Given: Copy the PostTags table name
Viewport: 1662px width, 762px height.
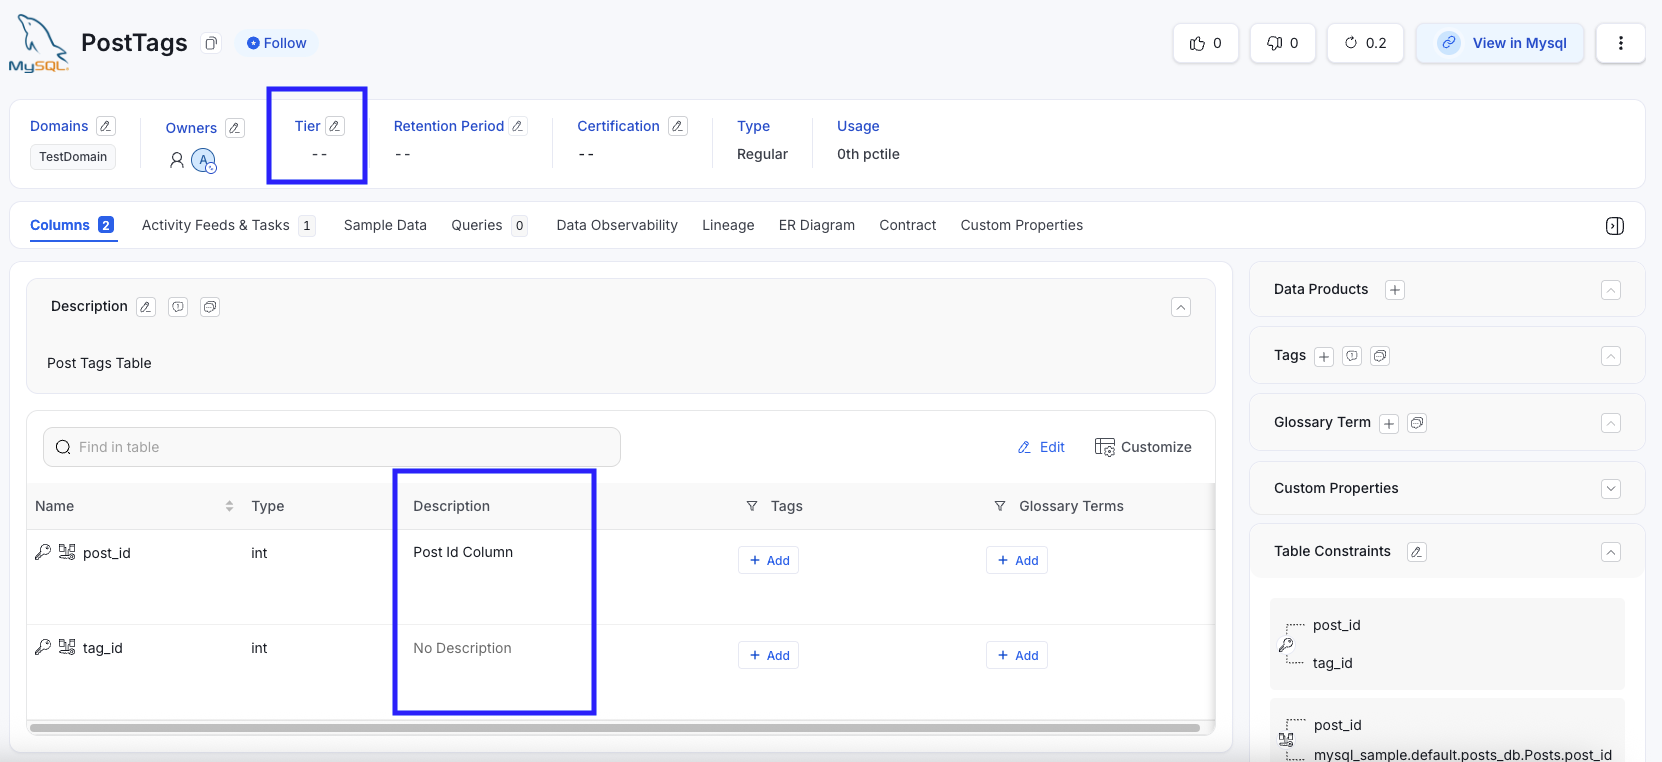Looking at the screenshot, I should pos(211,43).
